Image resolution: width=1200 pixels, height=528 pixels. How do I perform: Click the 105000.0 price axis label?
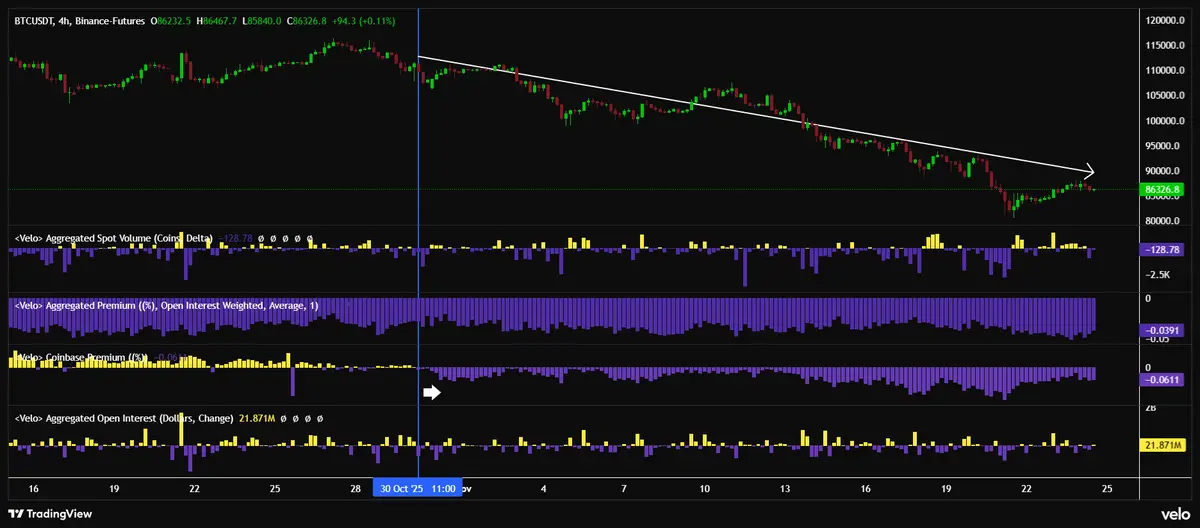click(1165, 95)
